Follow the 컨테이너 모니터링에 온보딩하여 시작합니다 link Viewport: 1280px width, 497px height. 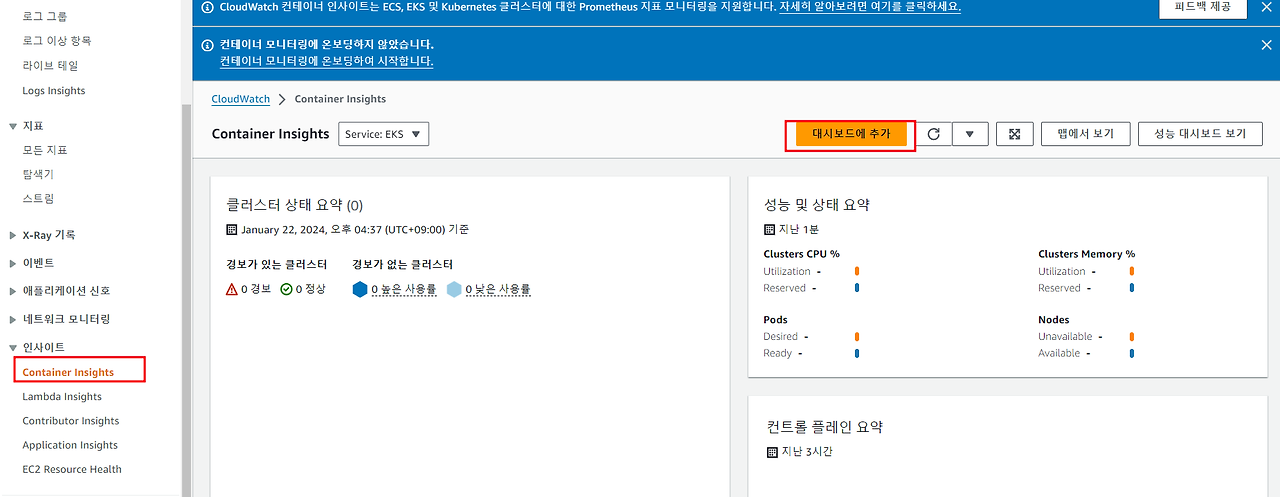point(327,61)
